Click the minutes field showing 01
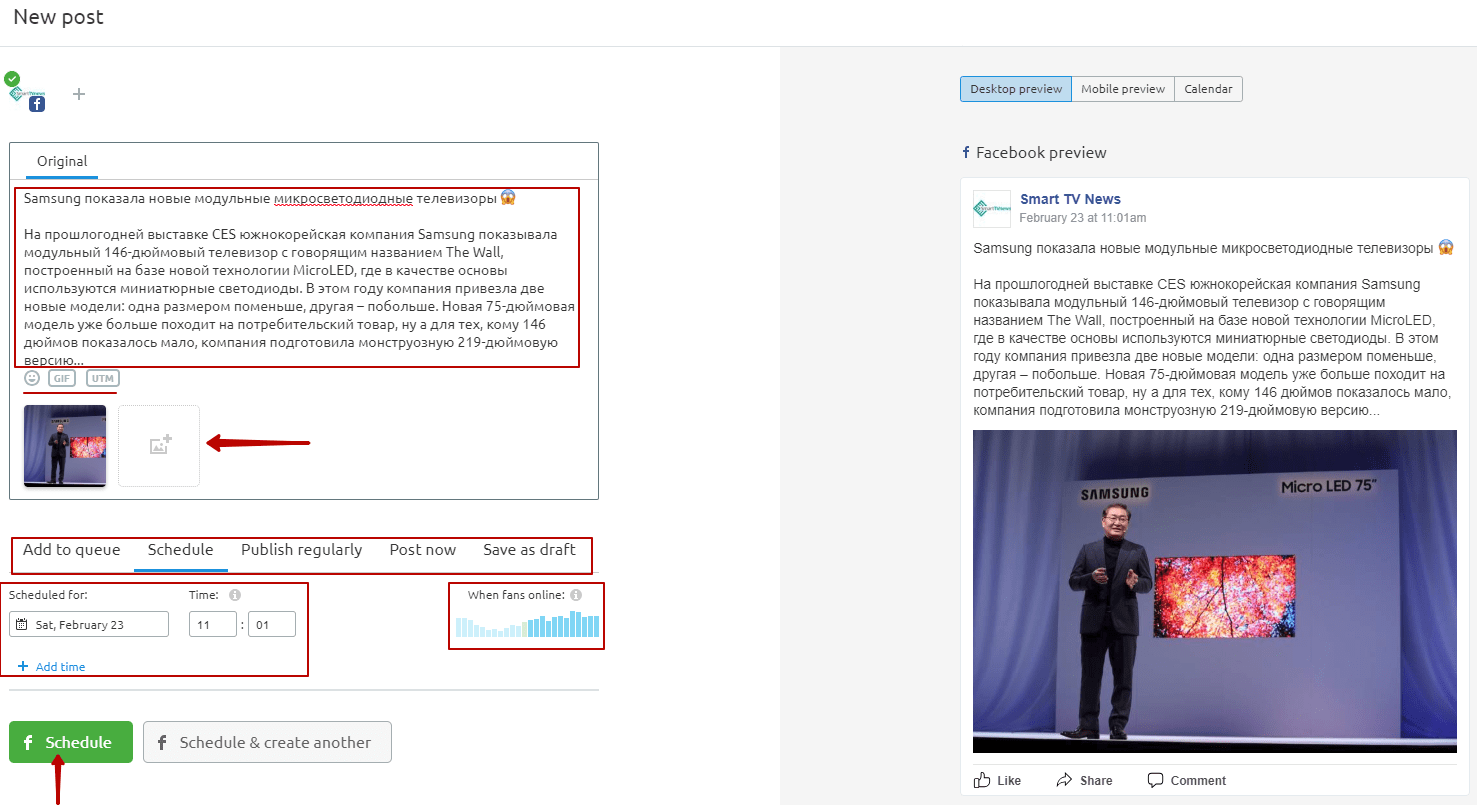1477x805 pixels. [272, 624]
